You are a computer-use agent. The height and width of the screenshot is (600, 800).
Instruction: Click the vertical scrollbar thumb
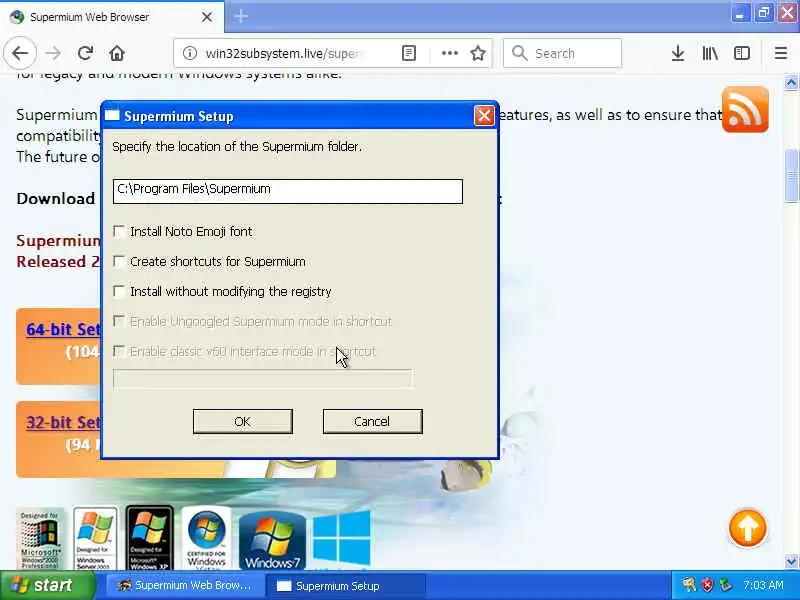pyautogui.click(x=791, y=176)
